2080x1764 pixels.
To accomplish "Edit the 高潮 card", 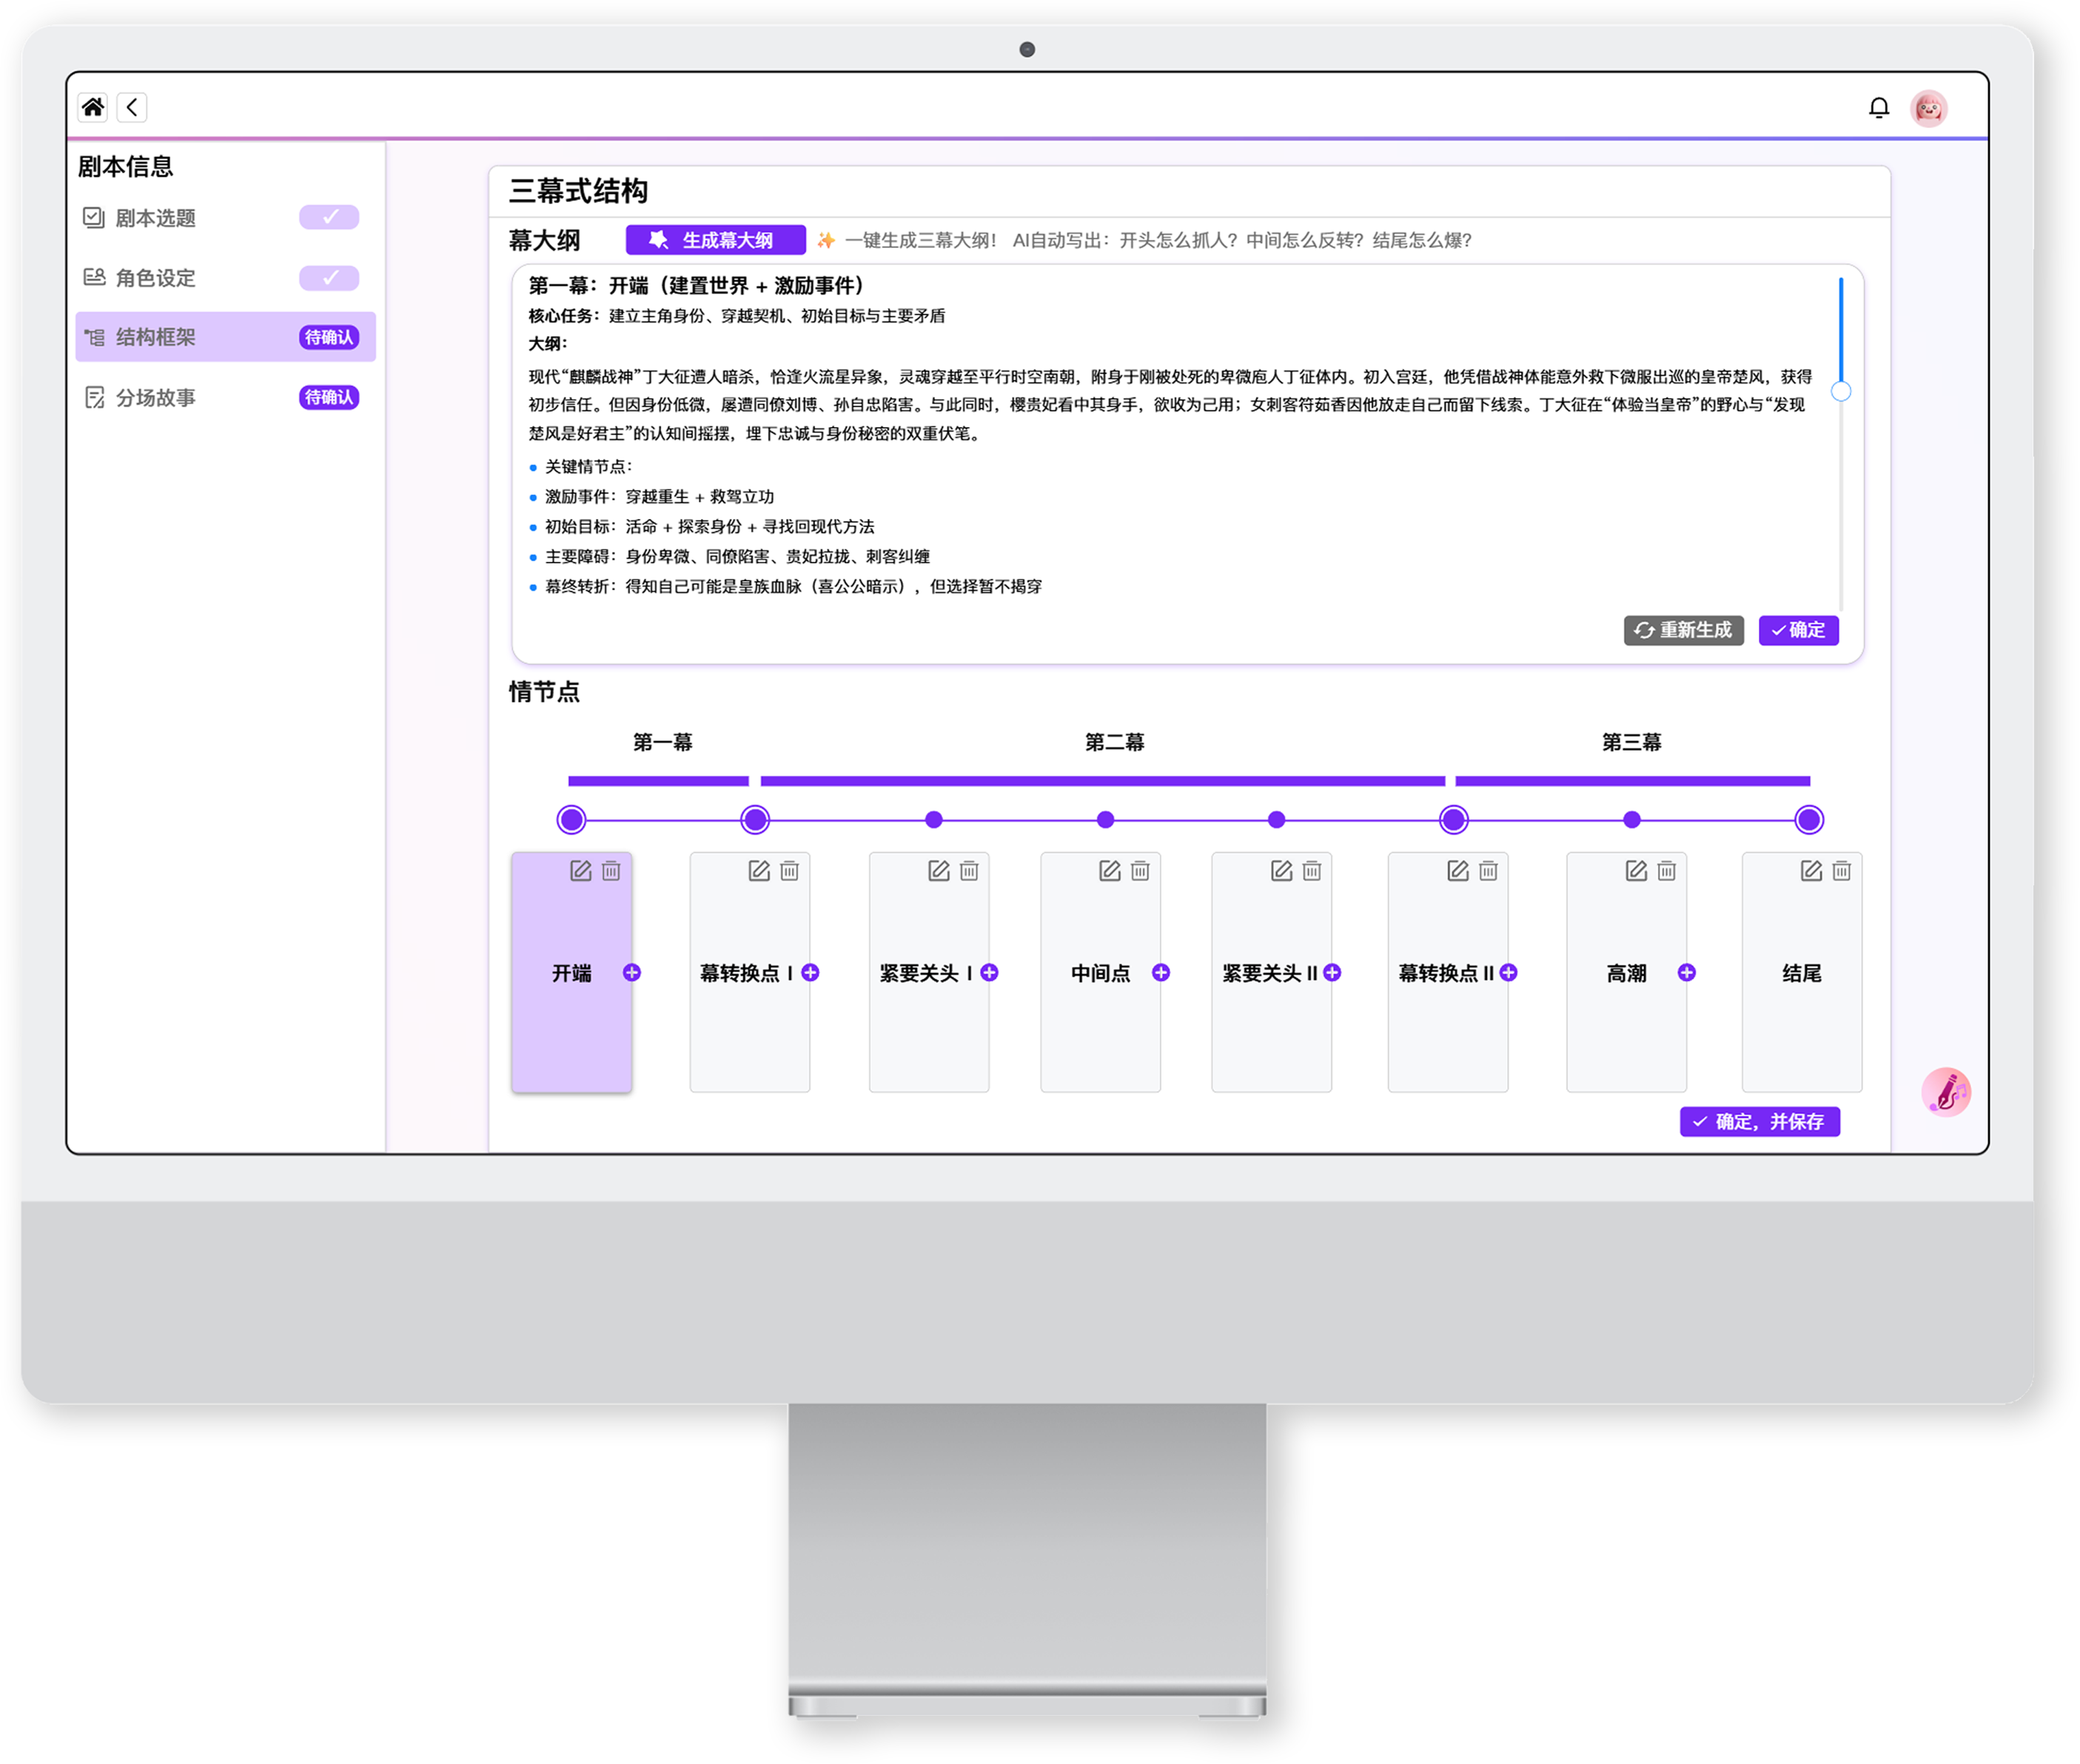I will [x=1636, y=871].
